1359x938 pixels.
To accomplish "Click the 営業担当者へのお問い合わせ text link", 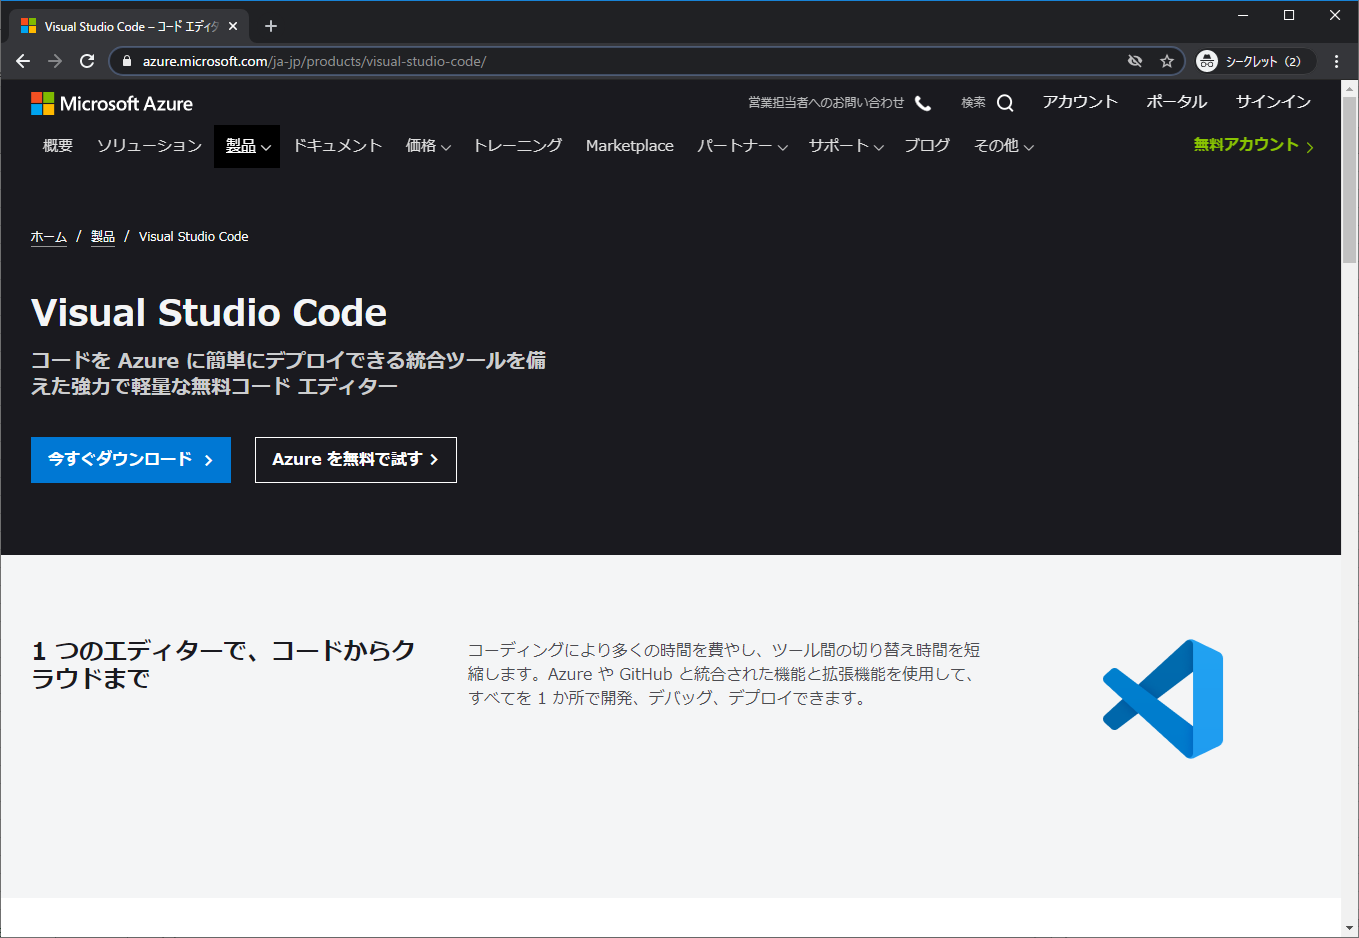I will 826,103.
